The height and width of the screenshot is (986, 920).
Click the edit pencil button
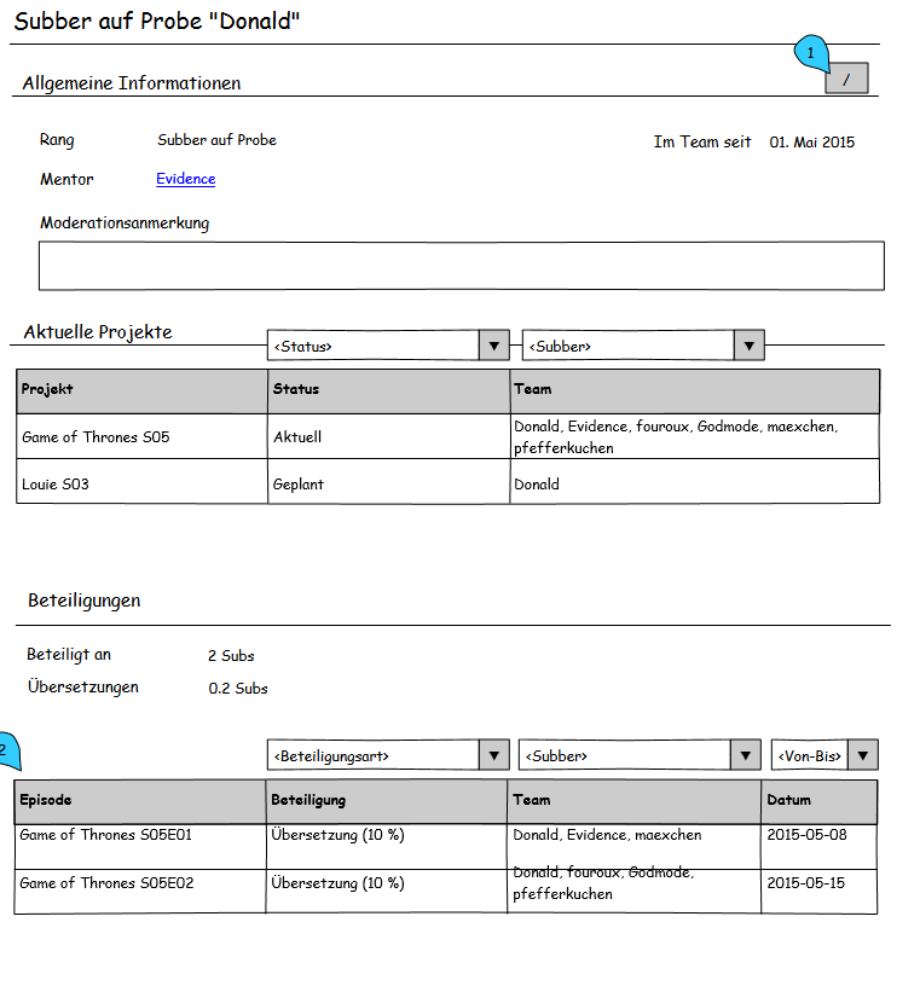pyautogui.click(x=847, y=79)
